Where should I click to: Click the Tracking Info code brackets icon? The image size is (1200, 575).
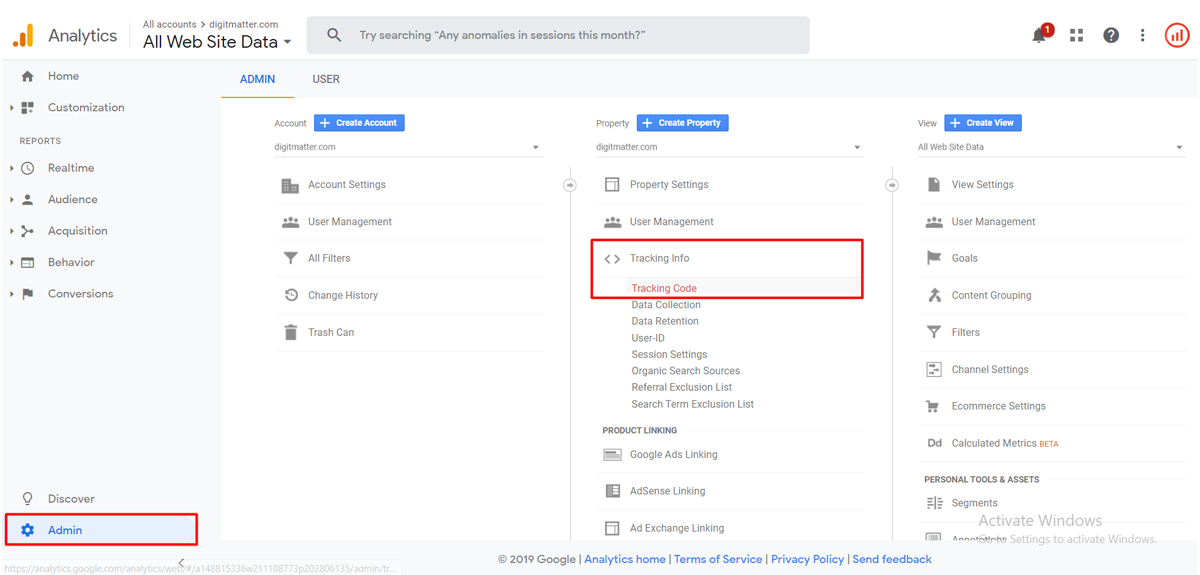tap(612, 259)
